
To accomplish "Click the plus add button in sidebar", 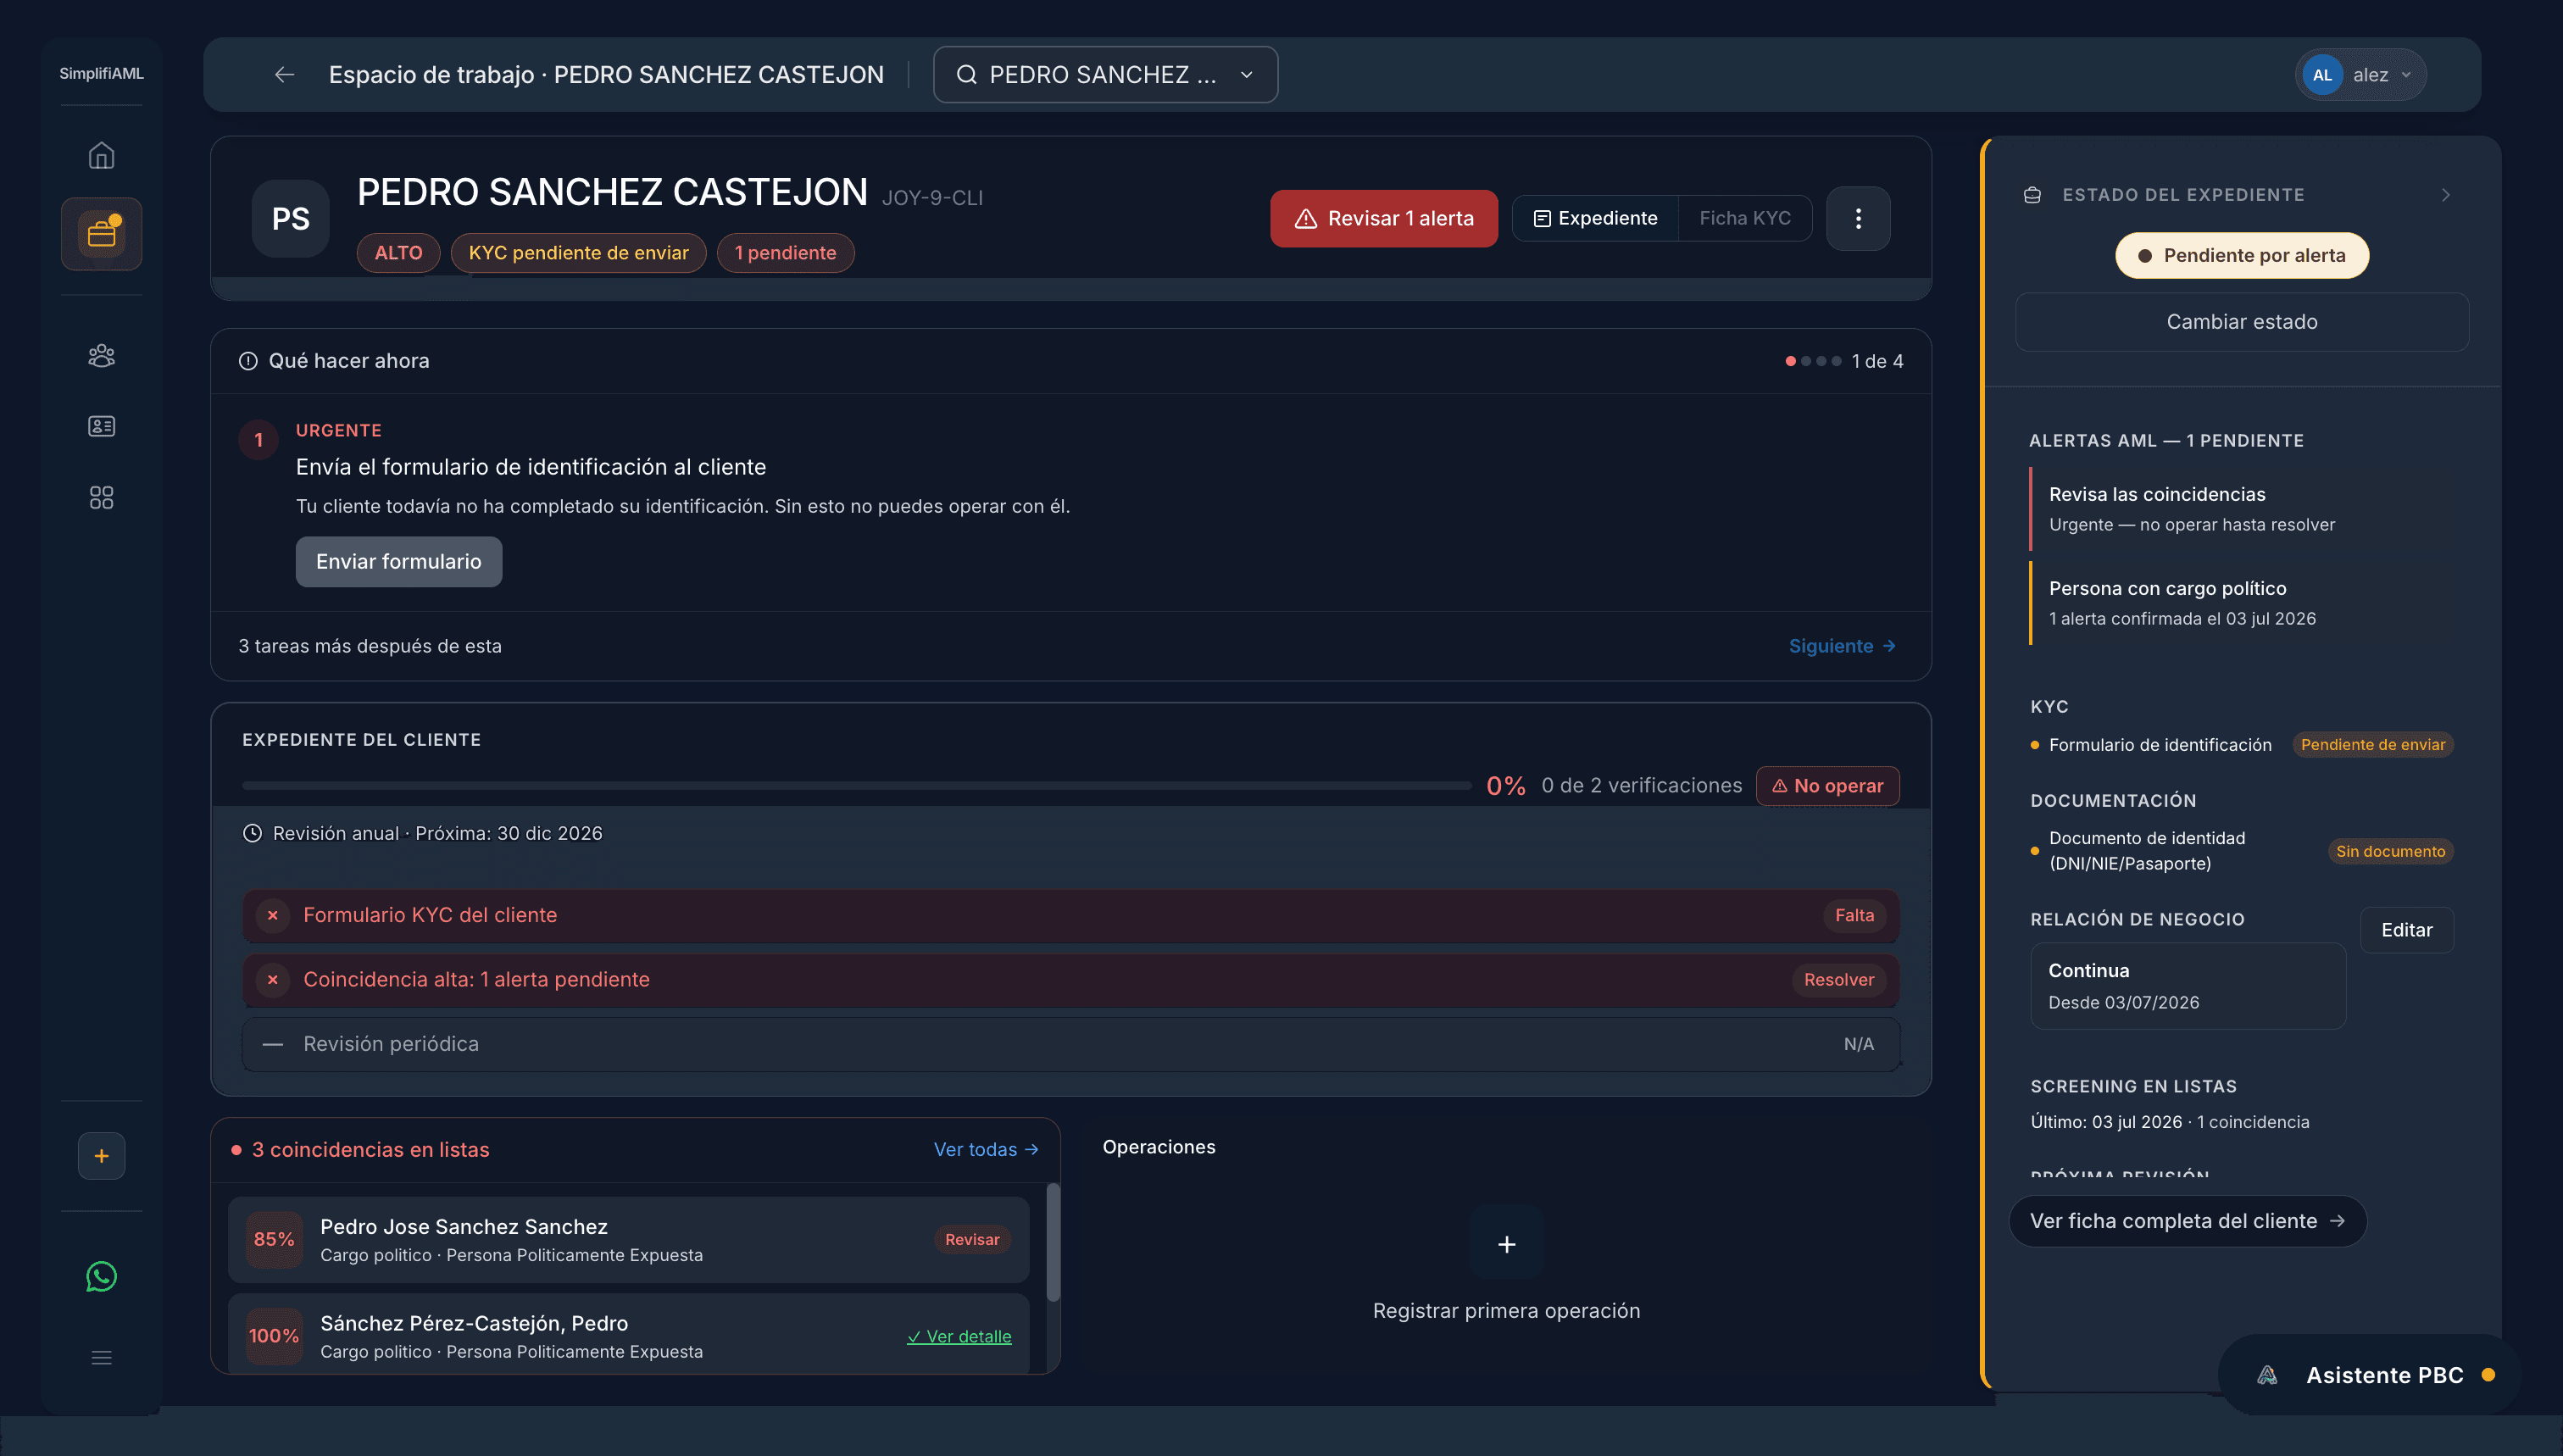I will pos(101,1156).
